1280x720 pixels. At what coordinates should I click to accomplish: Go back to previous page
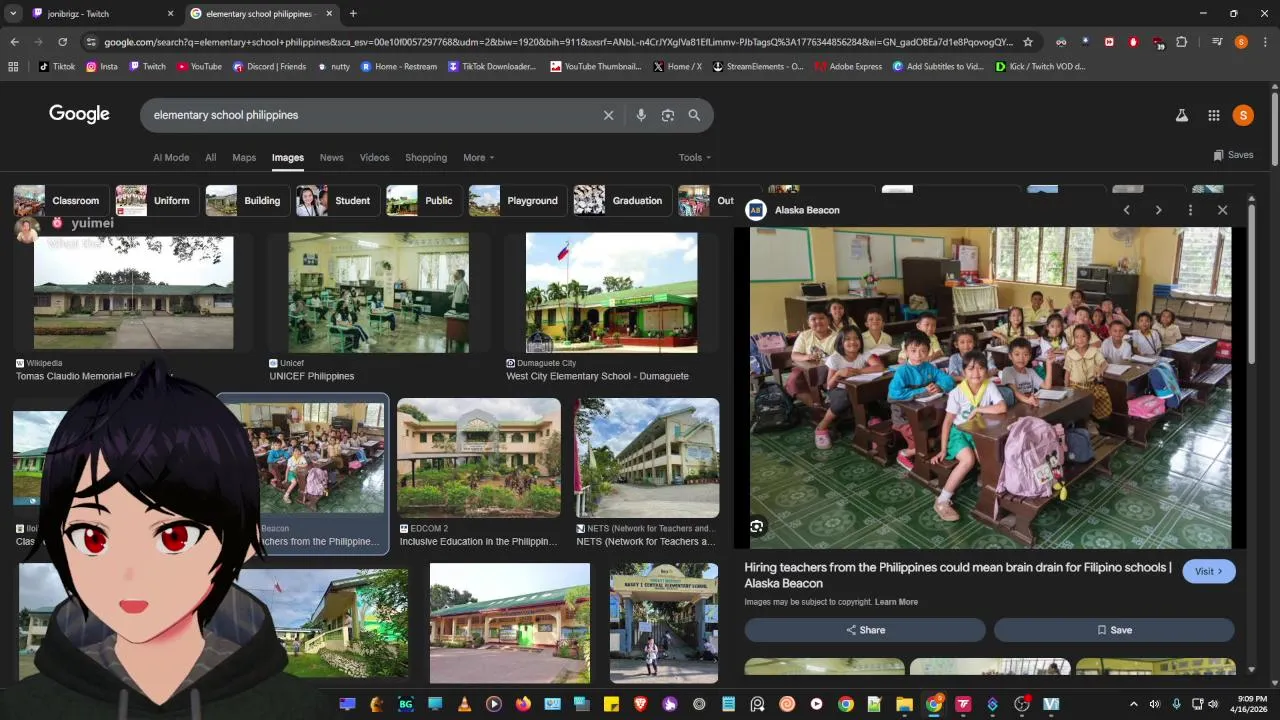click(14, 42)
